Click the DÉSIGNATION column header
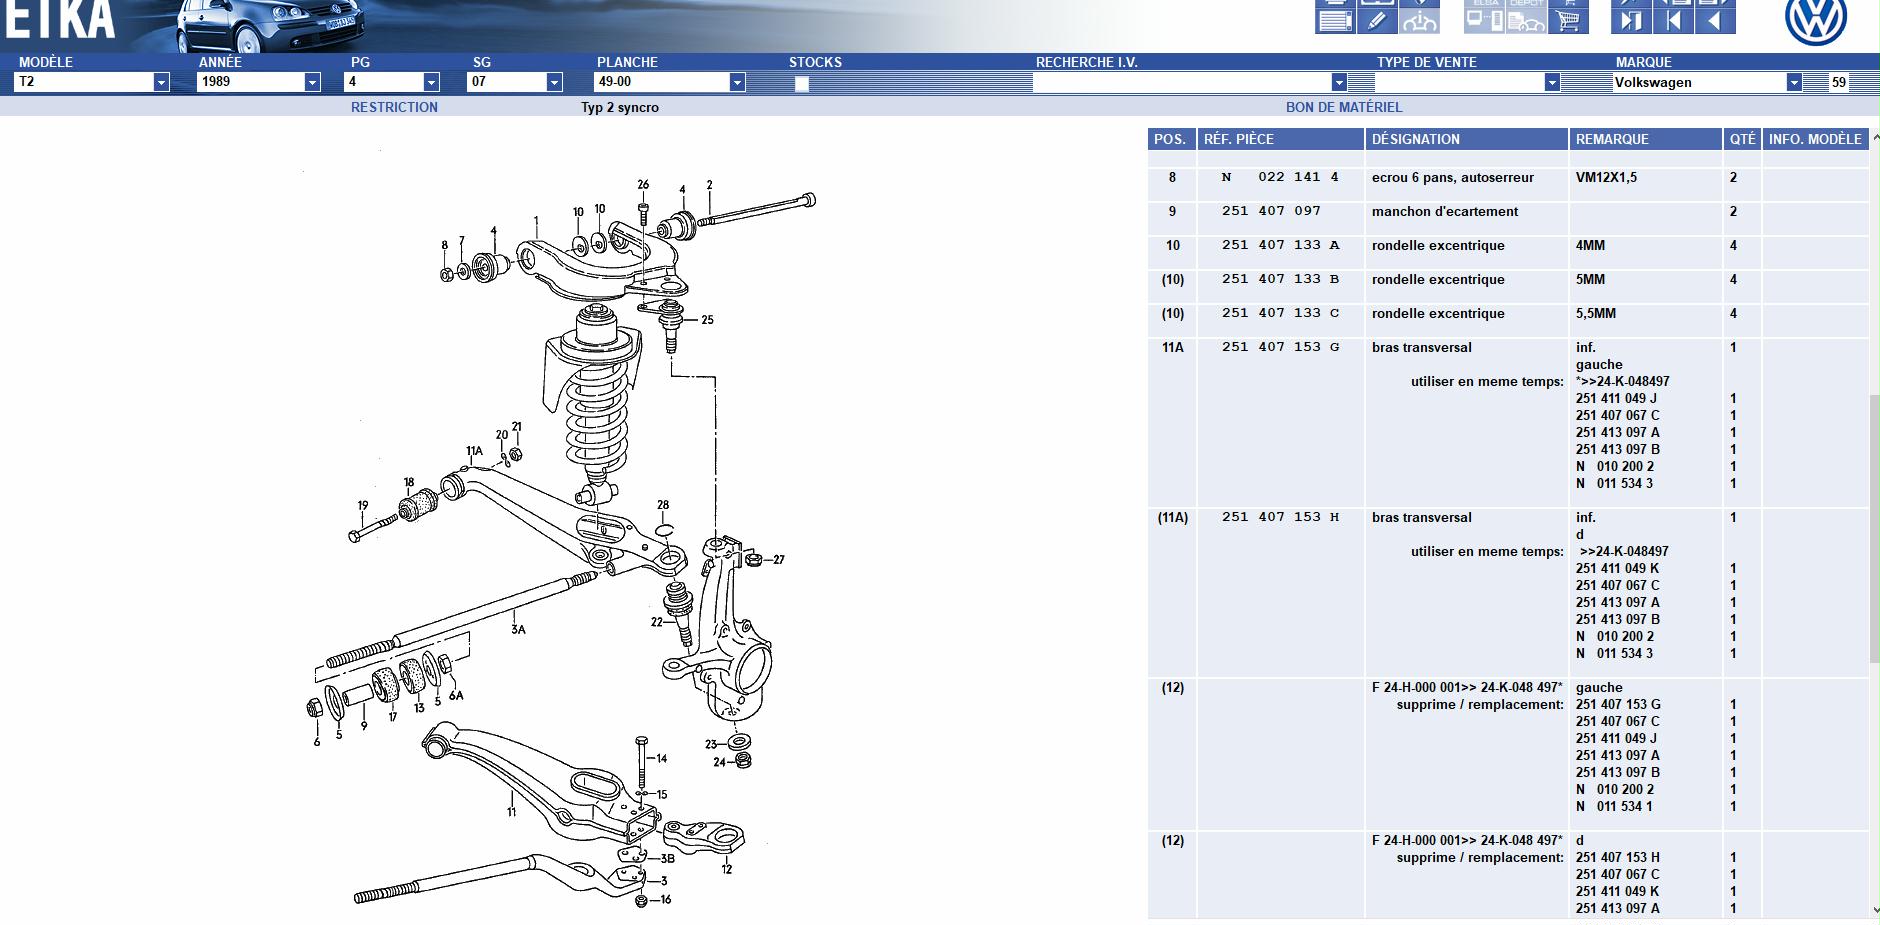Image resolution: width=1880 pixels, height=925 pixels. point(1467,139)
